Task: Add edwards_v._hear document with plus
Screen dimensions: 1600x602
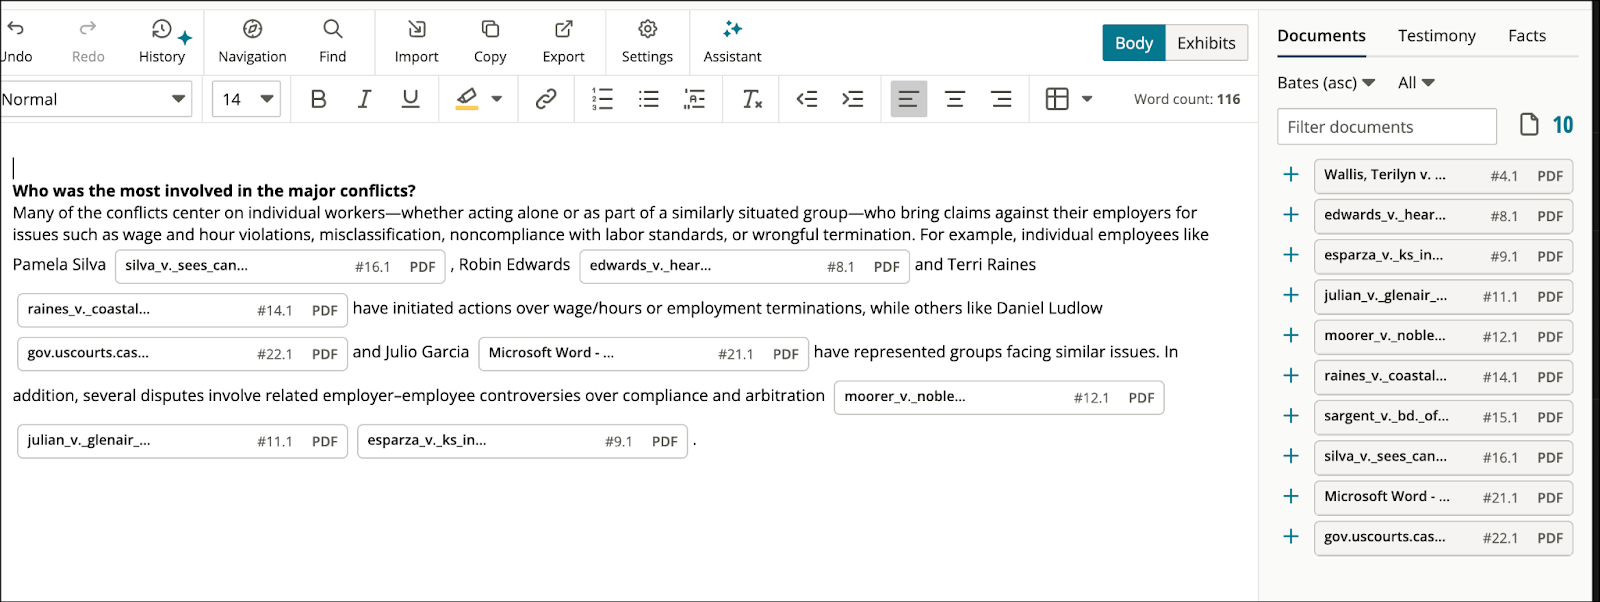Action: (1291, 215)
